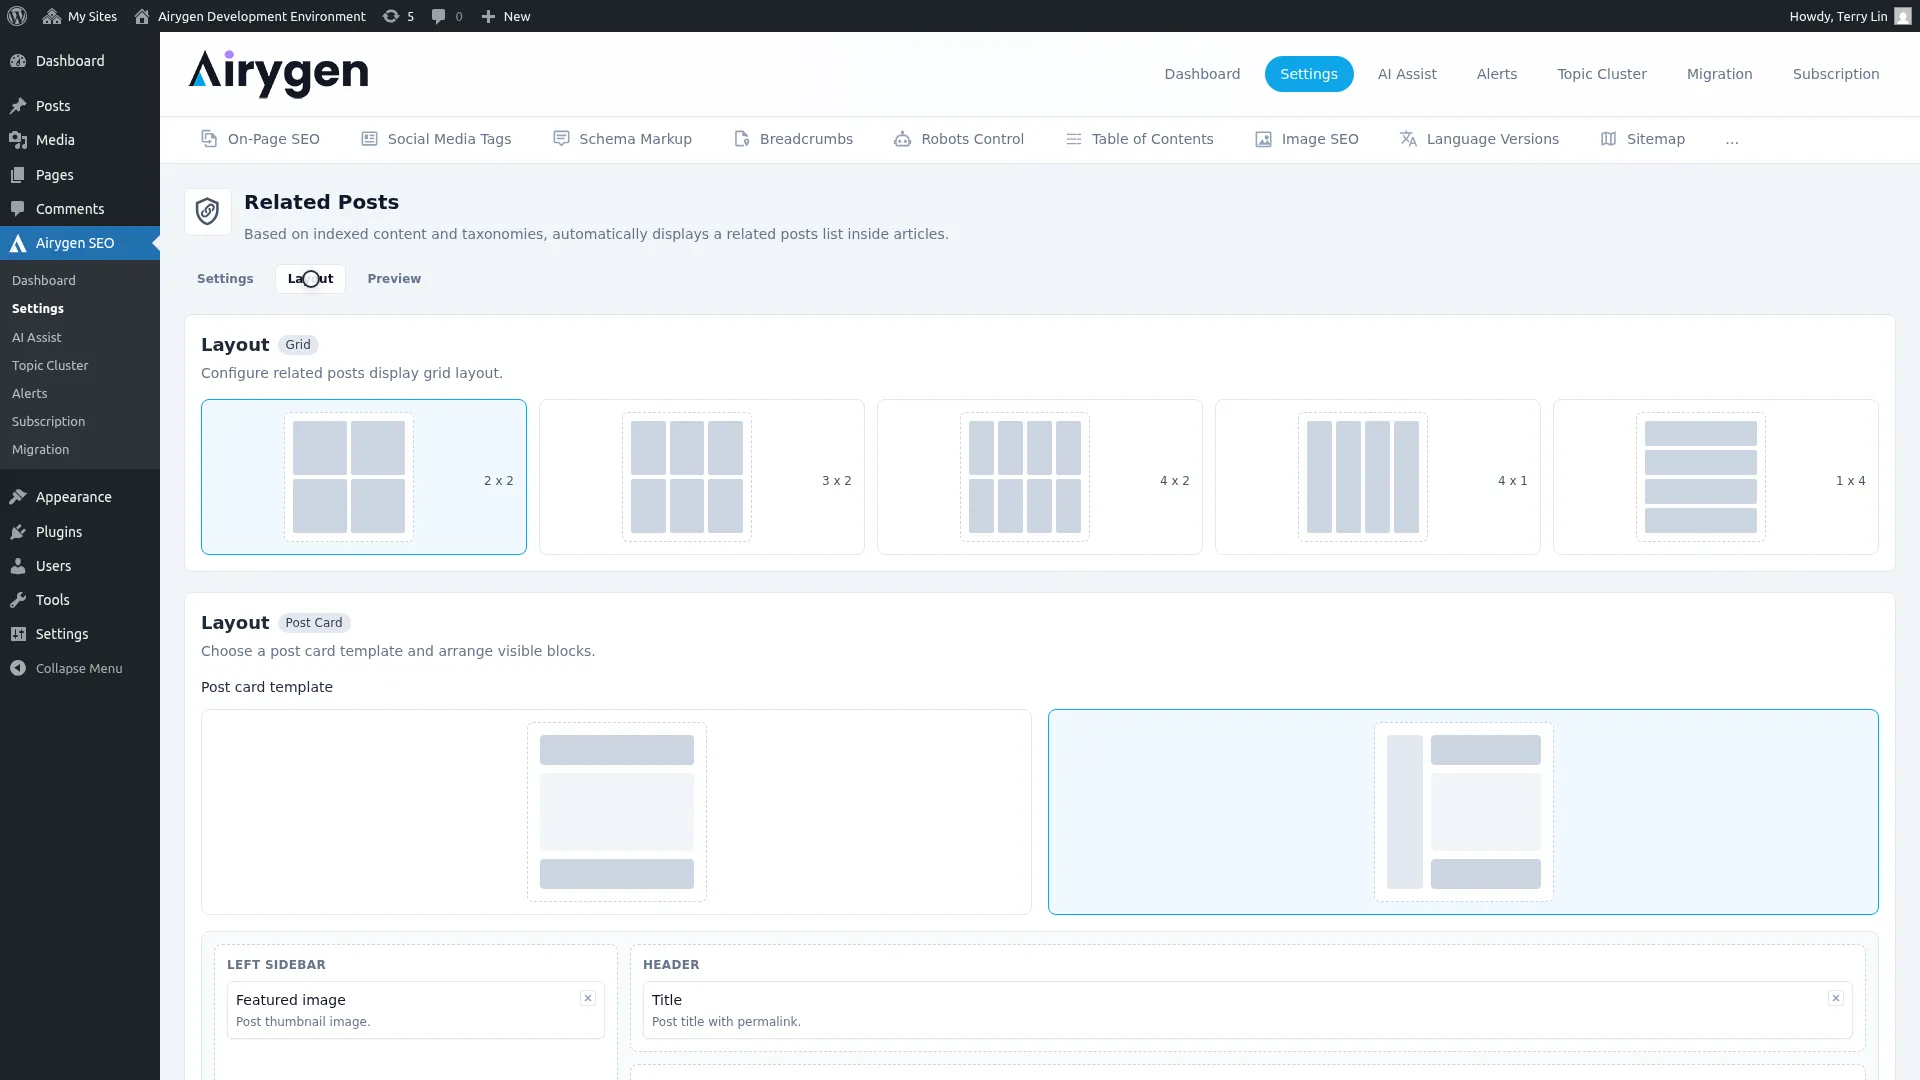Image resolution: width=1920 pixels, height=1080 pixels.
Task: Select the blue Settings pill in top navigation
Action: click(x=1309, y=74)
